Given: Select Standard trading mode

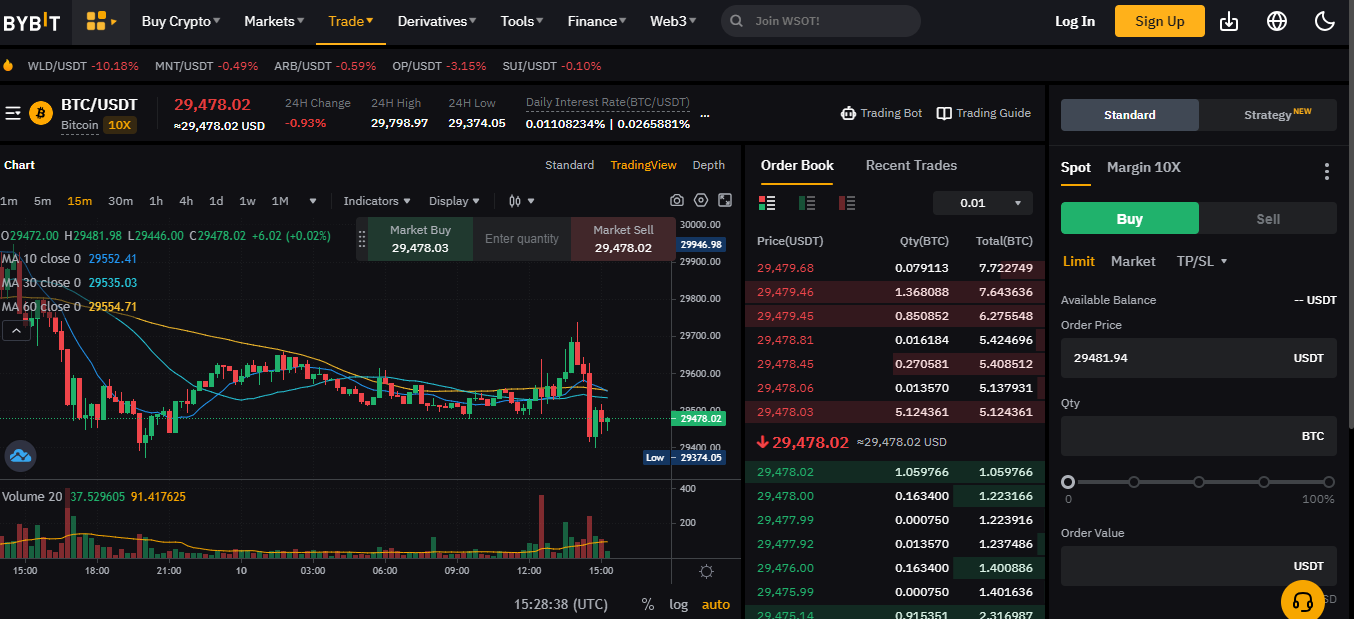Looking at the screenshot, I should (x=1130, y=115).
